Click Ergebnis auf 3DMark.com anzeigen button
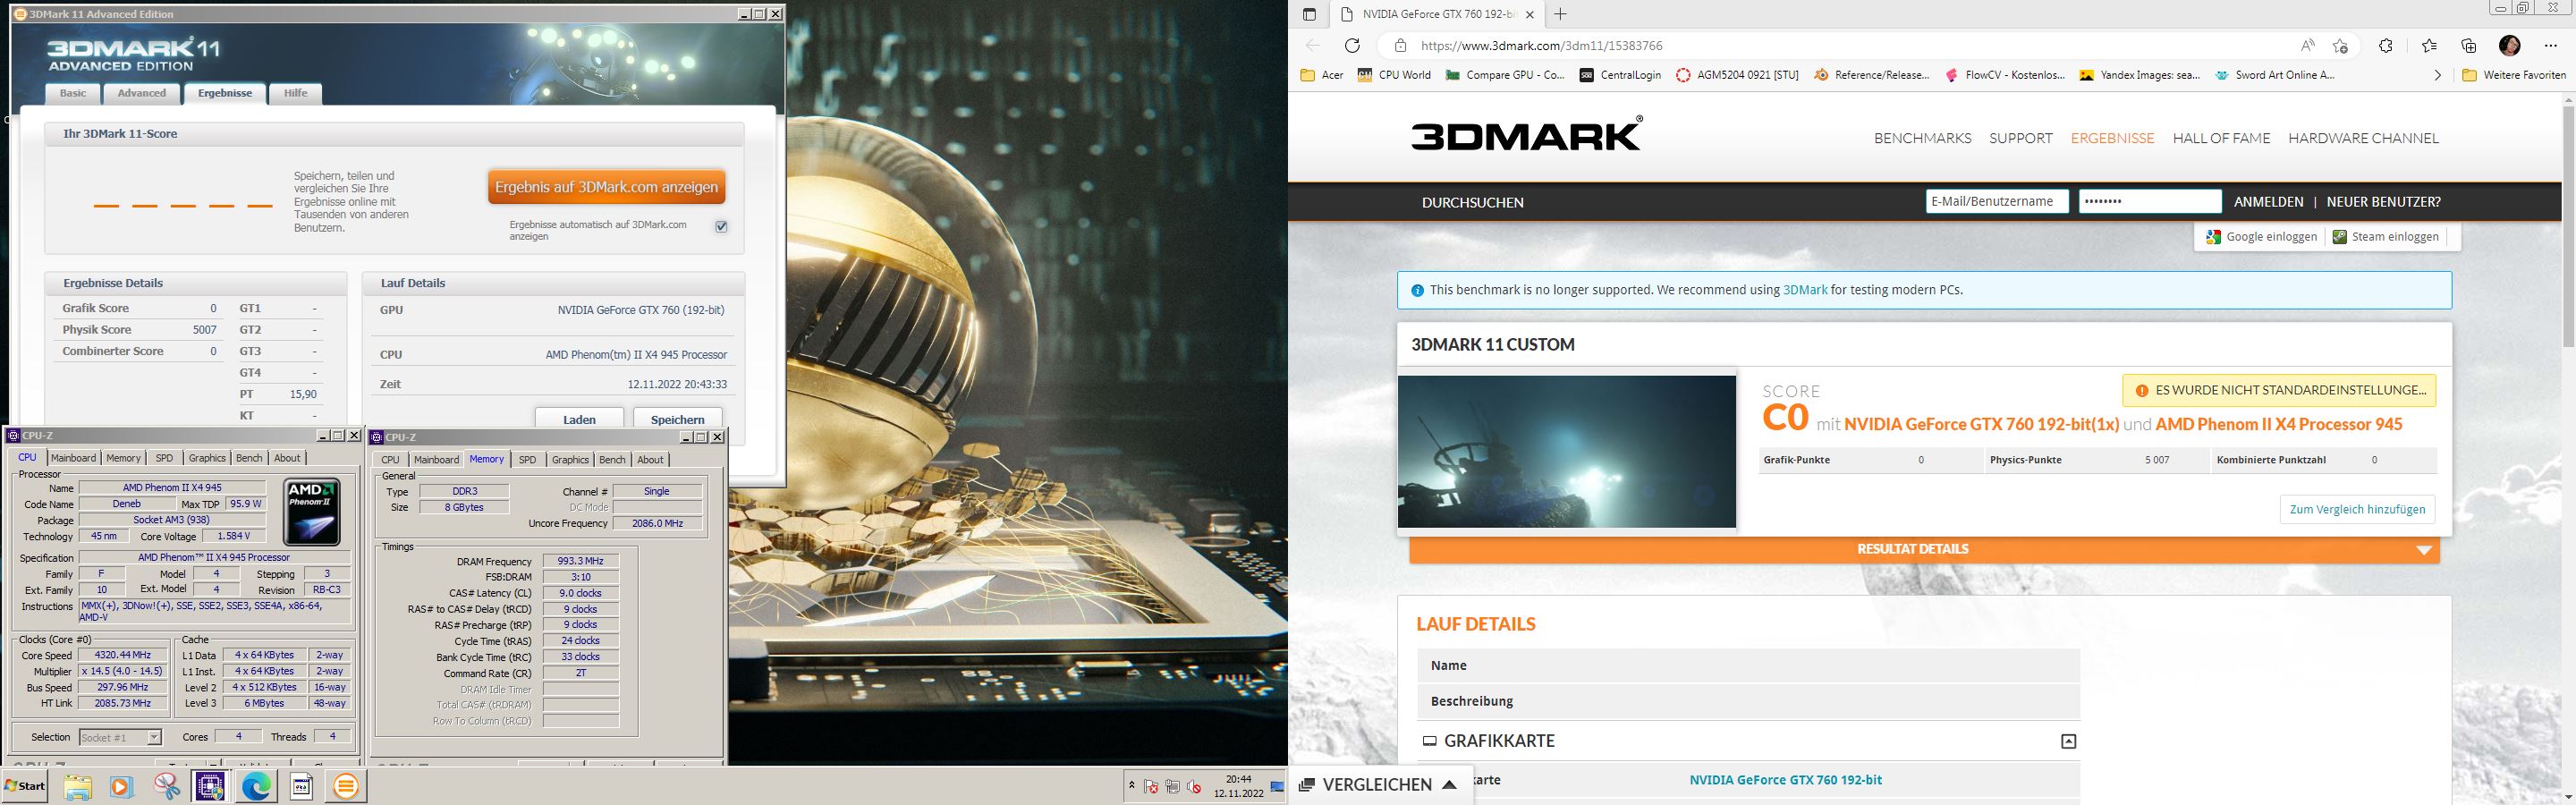Viewport: 2576px width, 805px height. [x=607, y=187]
